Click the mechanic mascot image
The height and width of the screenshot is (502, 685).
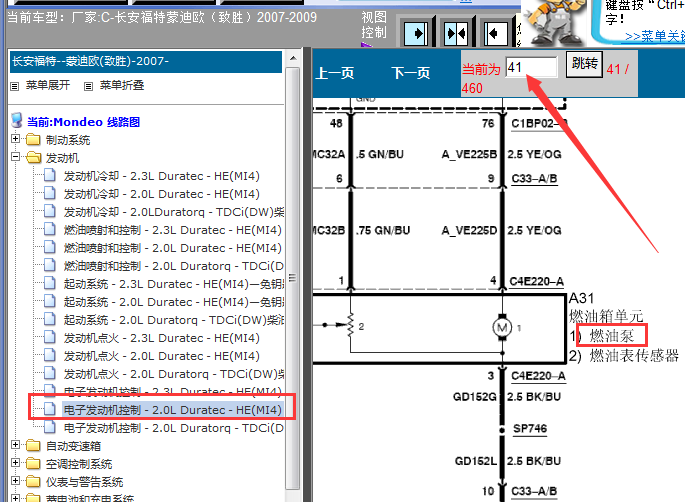point(555,22)
